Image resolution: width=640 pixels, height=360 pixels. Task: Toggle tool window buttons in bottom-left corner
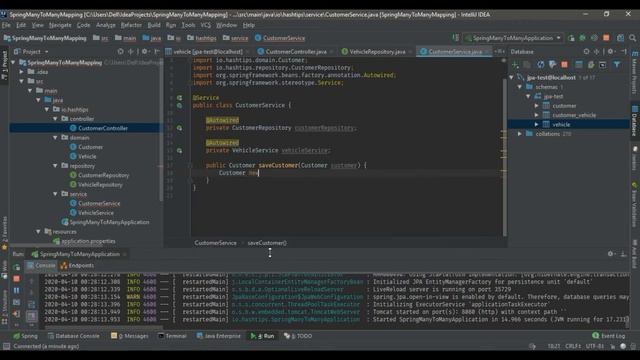click(6, 346)
